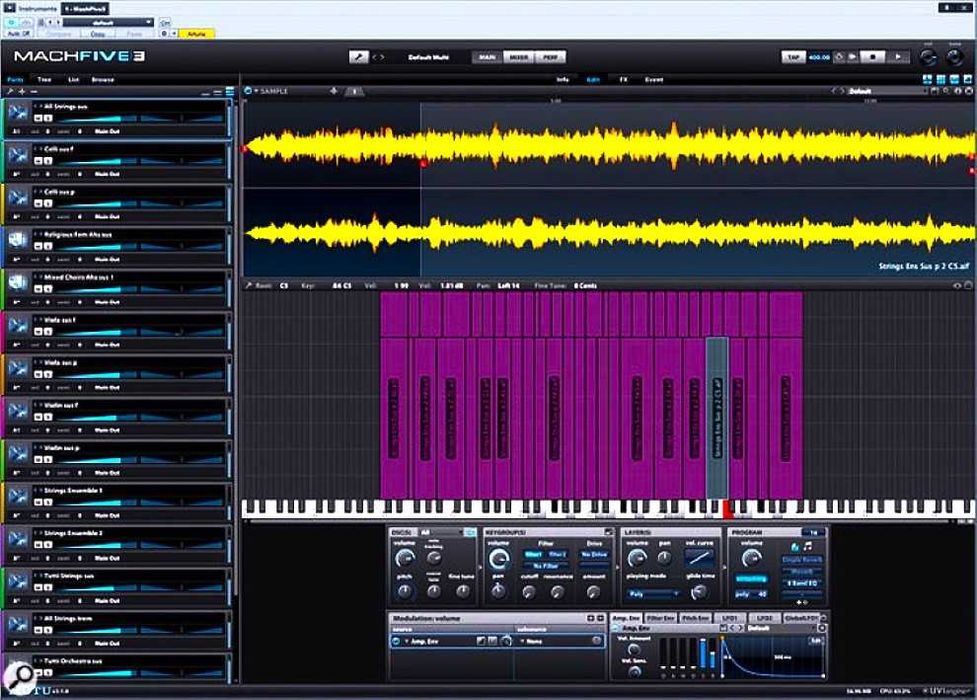This screenshot has height=700, width=977.
Task: Click the wrench settings icon in header
Action: pos(358,57)
